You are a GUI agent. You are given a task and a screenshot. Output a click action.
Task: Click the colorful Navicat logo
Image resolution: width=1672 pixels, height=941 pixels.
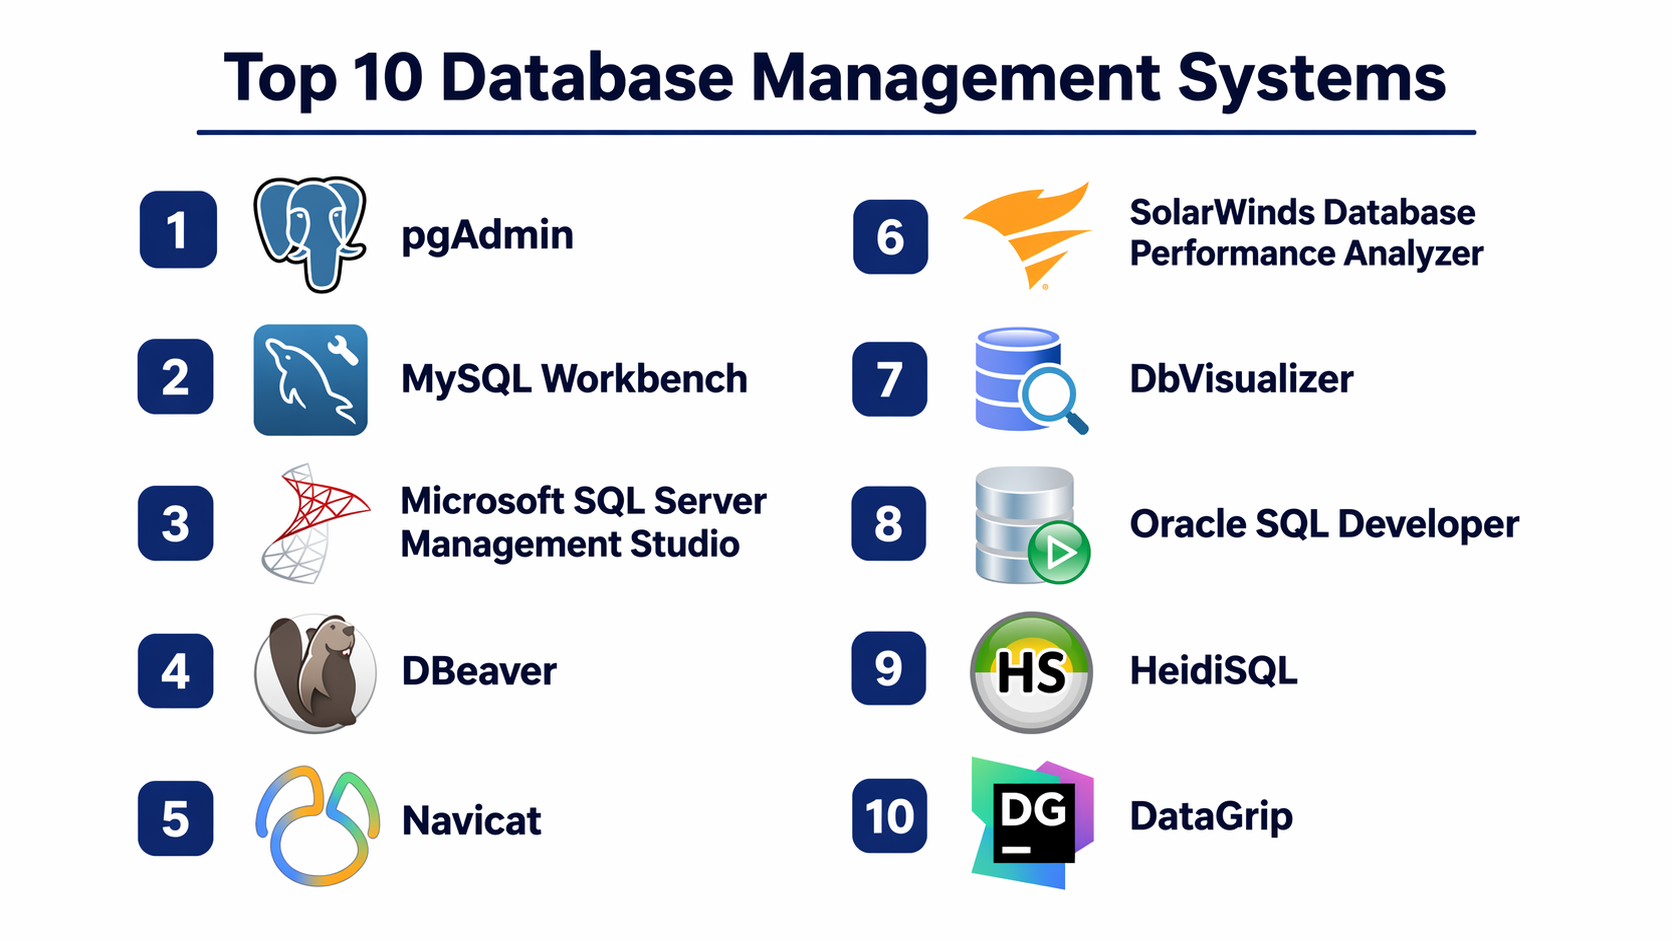point(317,825)
